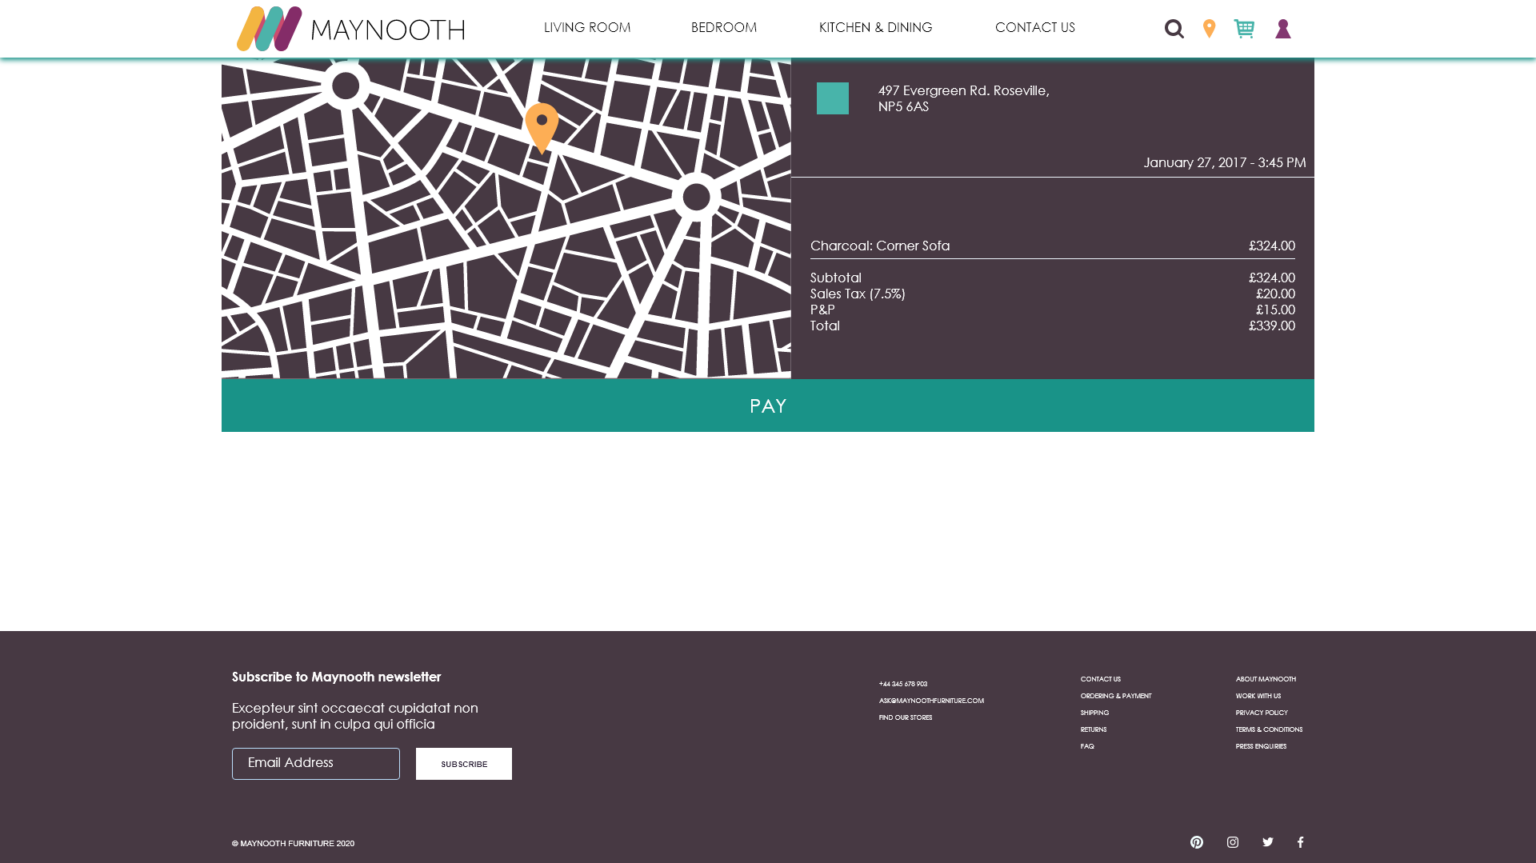Click the PAY button

(x=768, y=405)
